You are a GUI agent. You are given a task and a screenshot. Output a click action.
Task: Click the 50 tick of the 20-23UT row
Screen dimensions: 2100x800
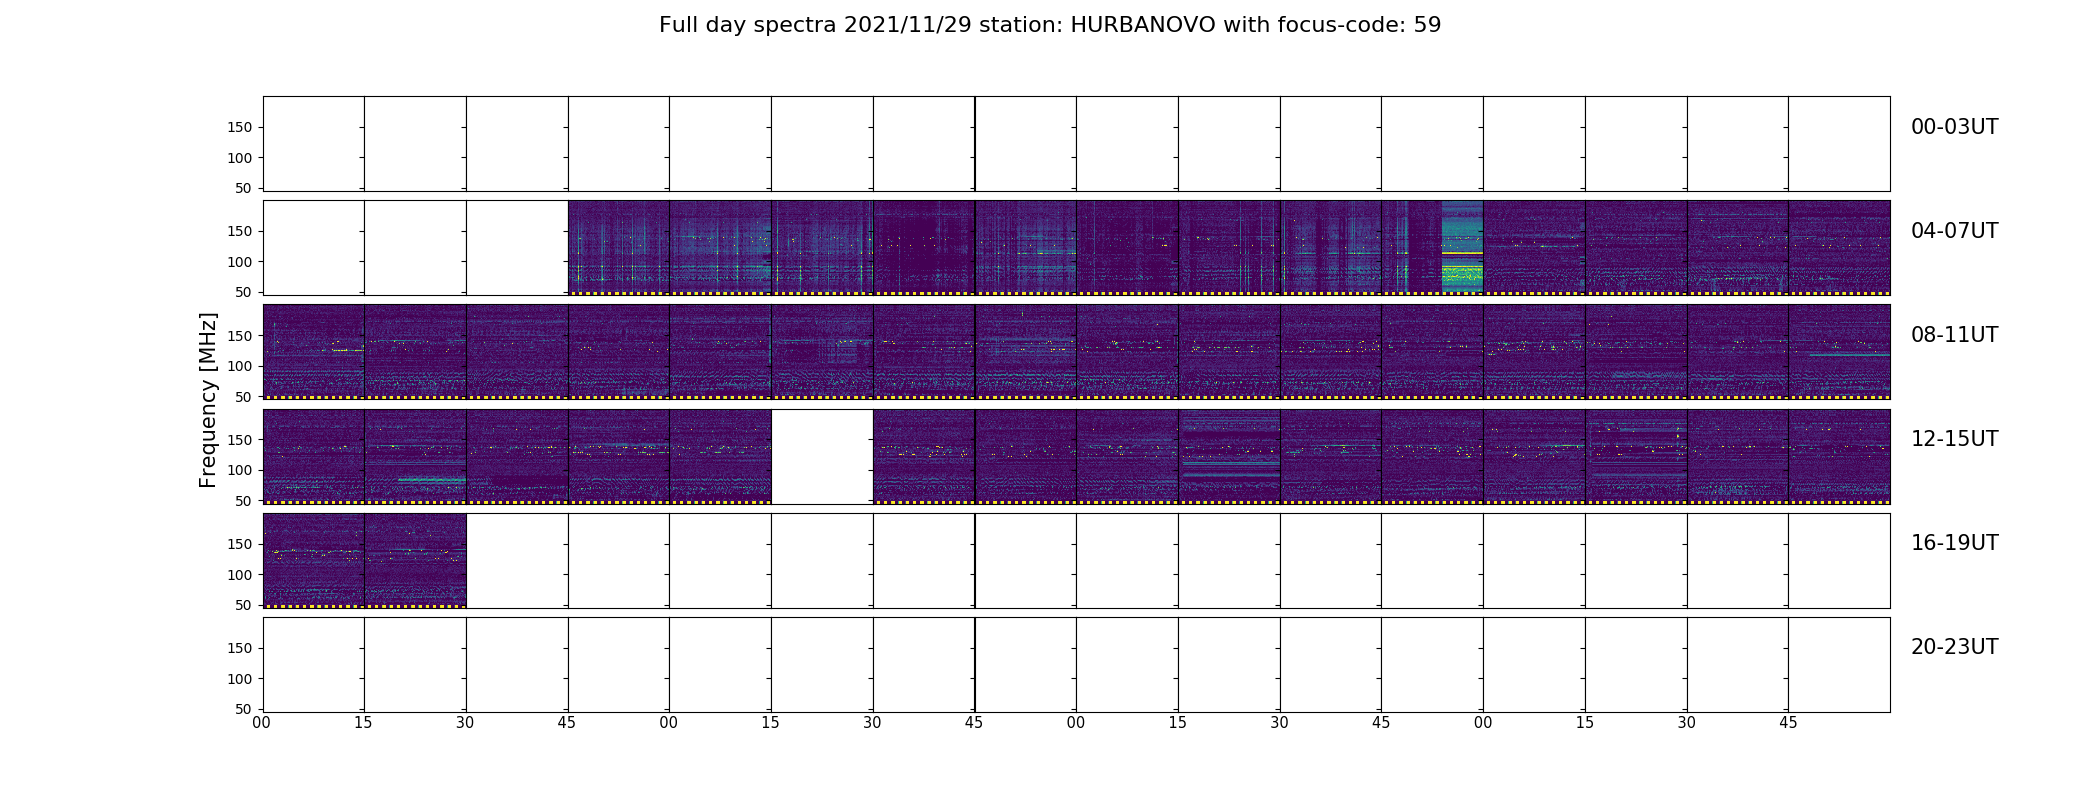click(244, 709)
